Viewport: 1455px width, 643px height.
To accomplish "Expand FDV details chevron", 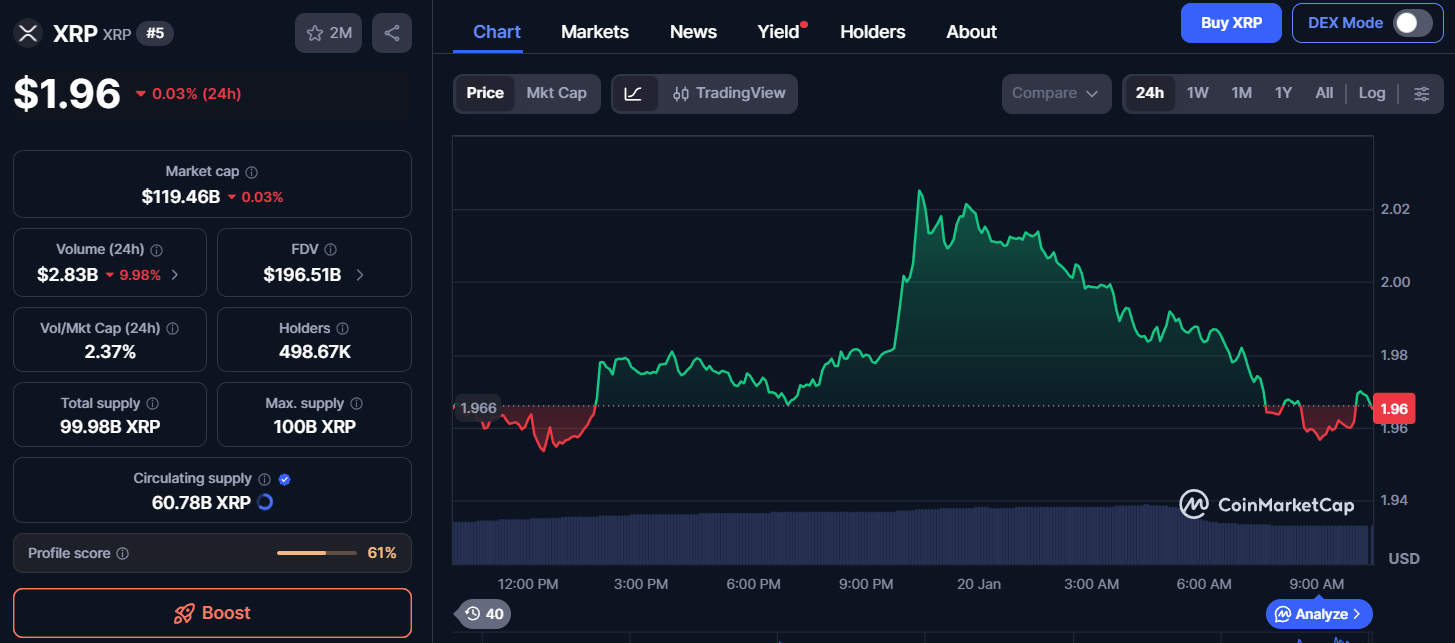I will [359, 275].
